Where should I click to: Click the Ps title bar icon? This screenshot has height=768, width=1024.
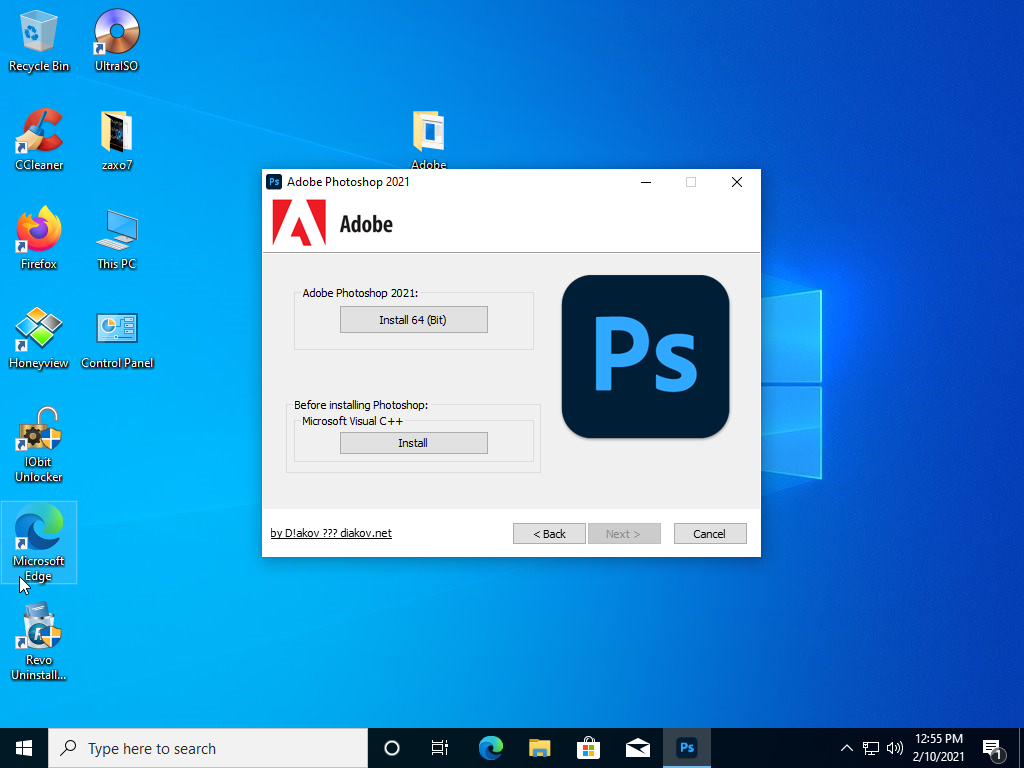[274, 182]
